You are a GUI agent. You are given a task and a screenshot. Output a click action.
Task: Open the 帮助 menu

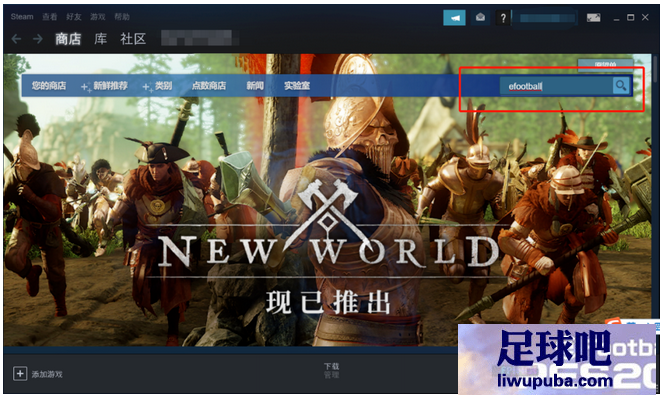(x=122, y=17)
